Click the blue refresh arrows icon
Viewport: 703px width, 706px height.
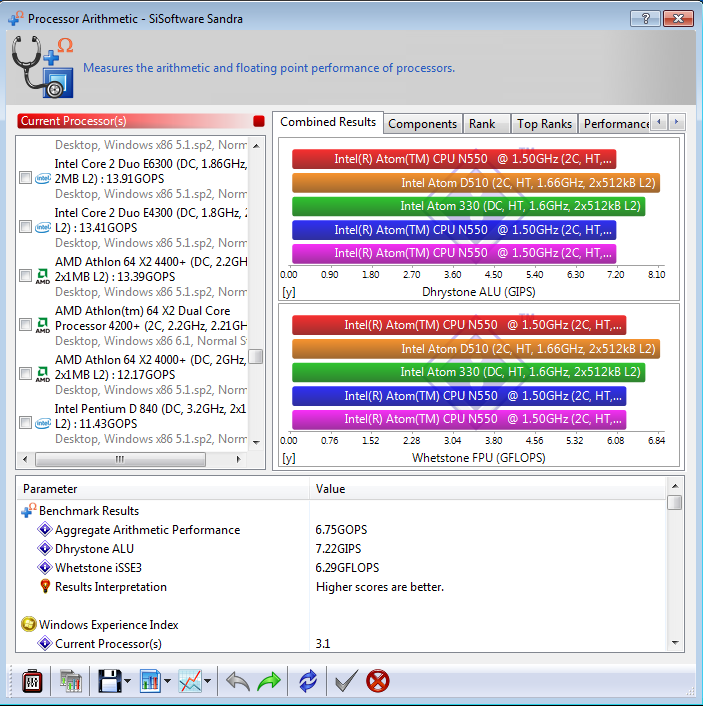(307, 682)
